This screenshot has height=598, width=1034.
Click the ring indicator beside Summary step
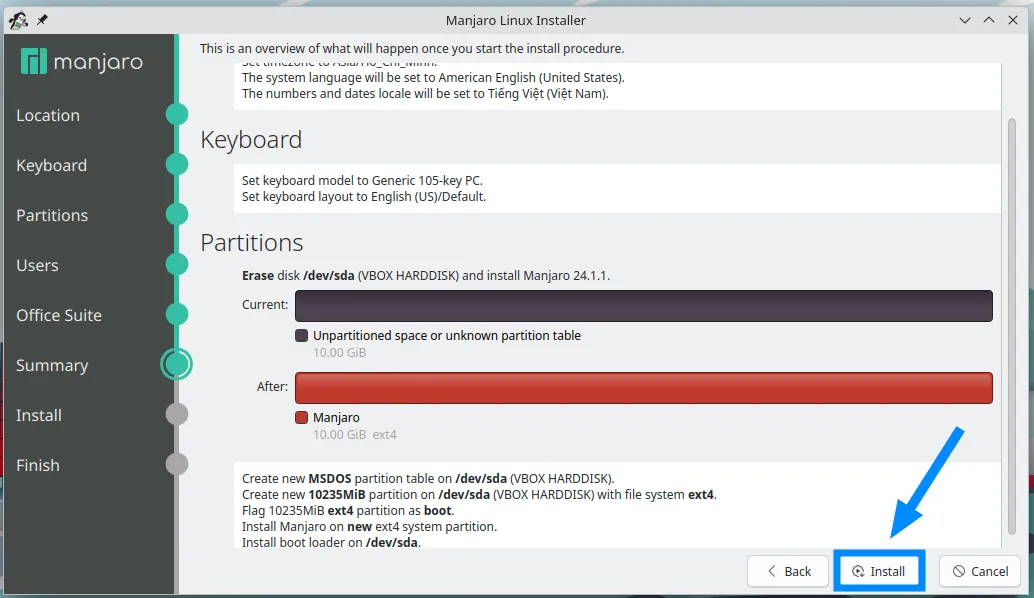[177, 364]
